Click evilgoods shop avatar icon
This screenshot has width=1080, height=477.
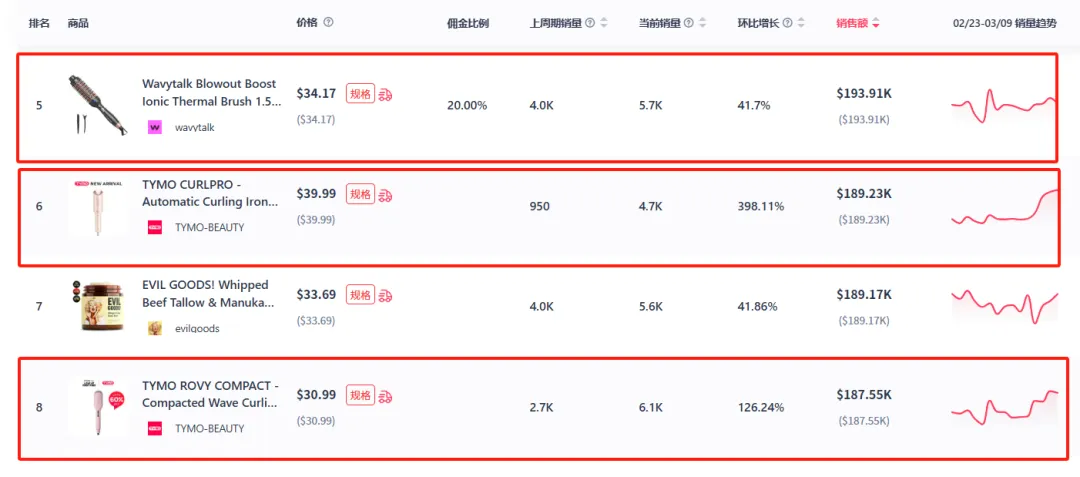pos(155,328)
